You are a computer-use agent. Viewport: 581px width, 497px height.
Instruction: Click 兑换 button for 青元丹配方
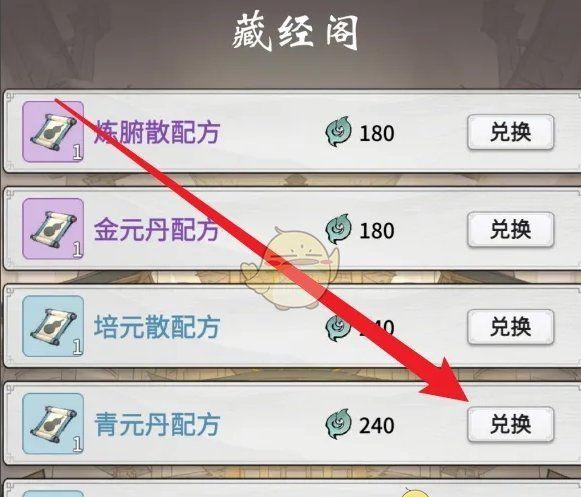511,424
